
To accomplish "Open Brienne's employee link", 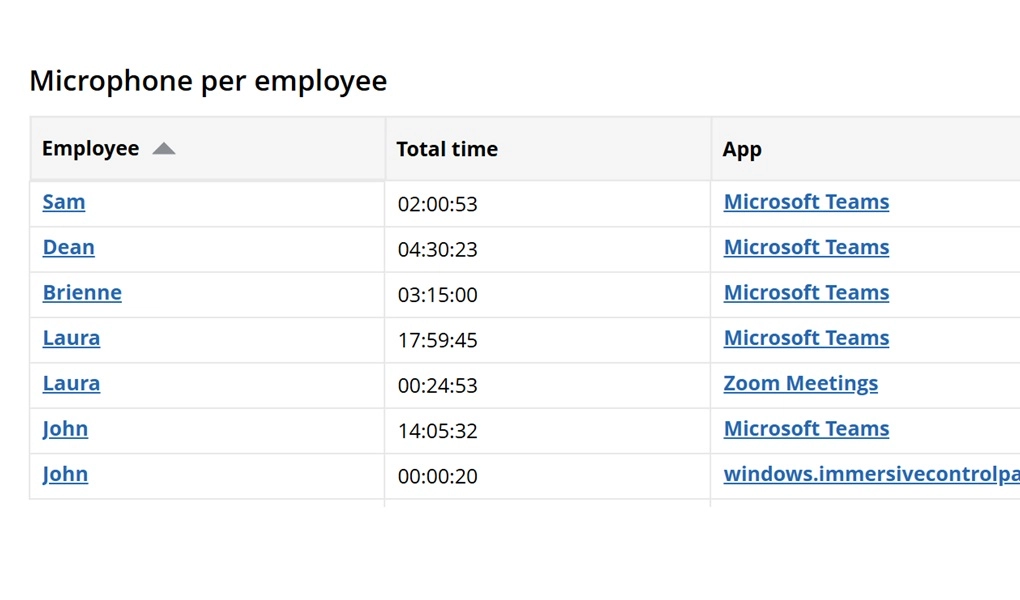I will coord(82,293).
